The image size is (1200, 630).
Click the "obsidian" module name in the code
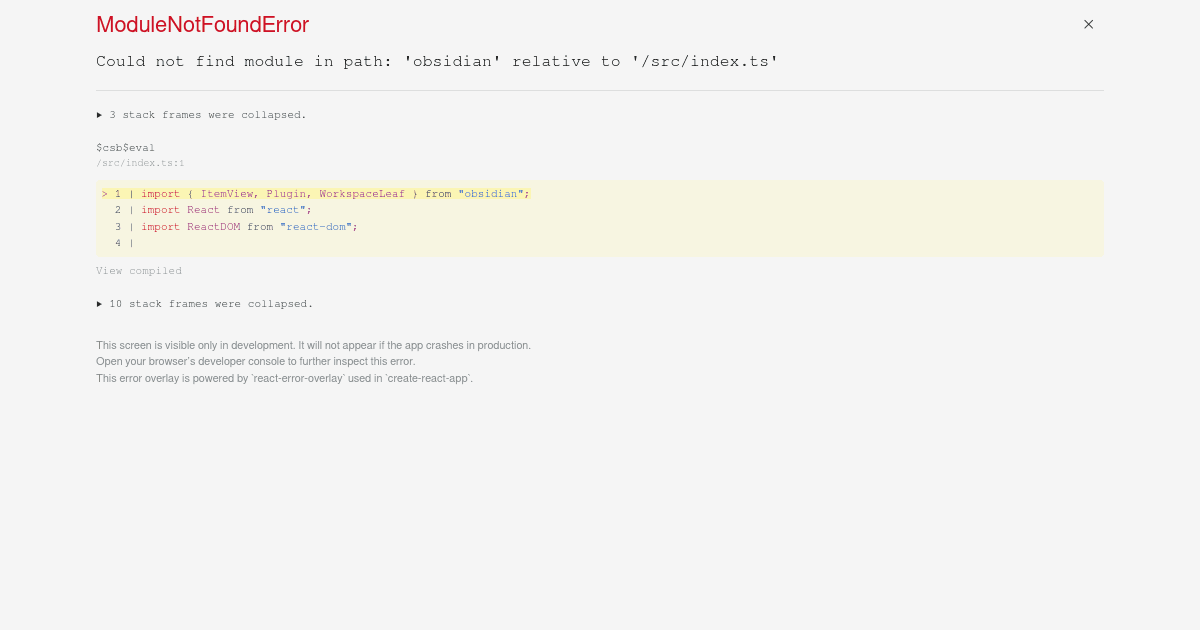491,193
